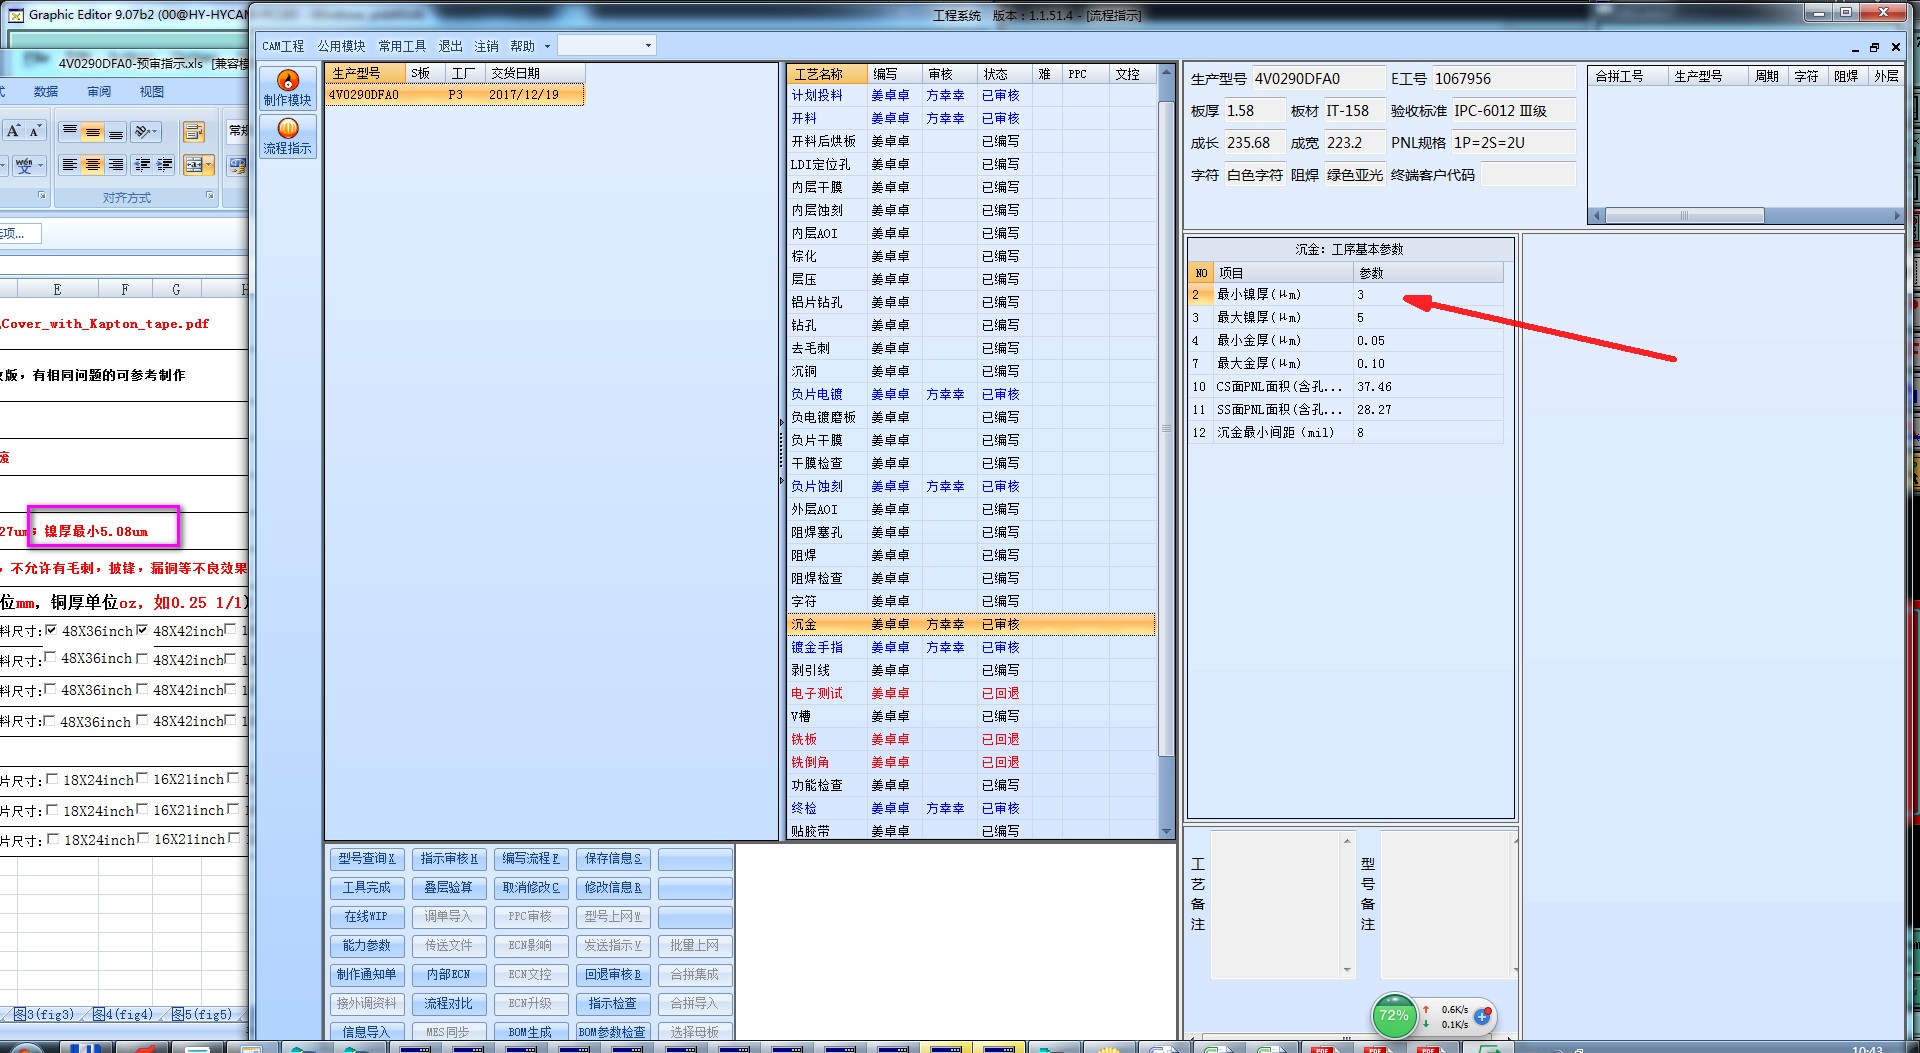Viewport: 1920px width, 1053px height.
Task: Open the 公用模块 menu
Action: (341, 46)
